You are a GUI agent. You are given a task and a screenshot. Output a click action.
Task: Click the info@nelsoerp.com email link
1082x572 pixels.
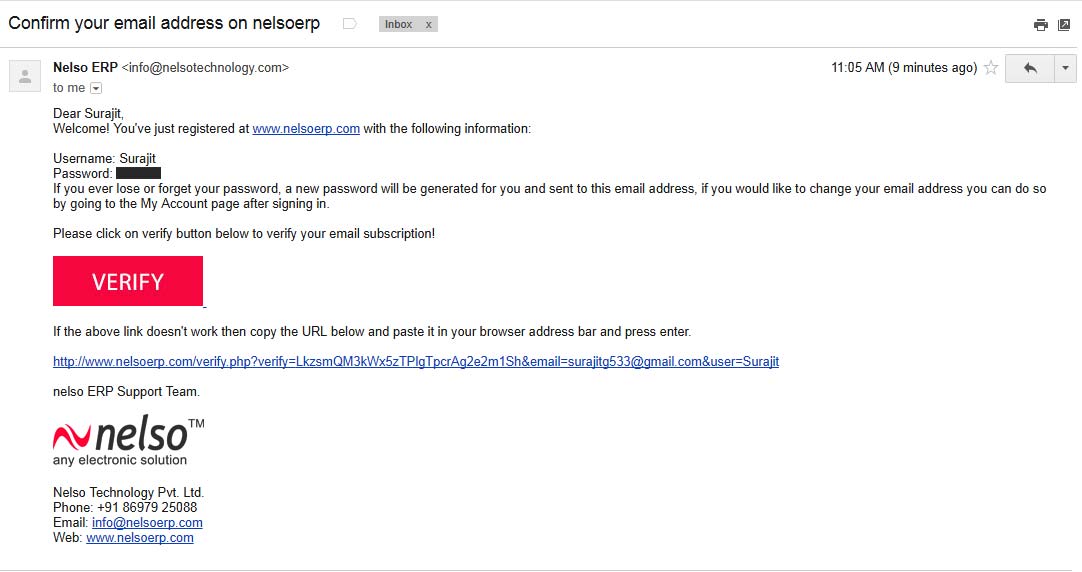coord(147,522)
